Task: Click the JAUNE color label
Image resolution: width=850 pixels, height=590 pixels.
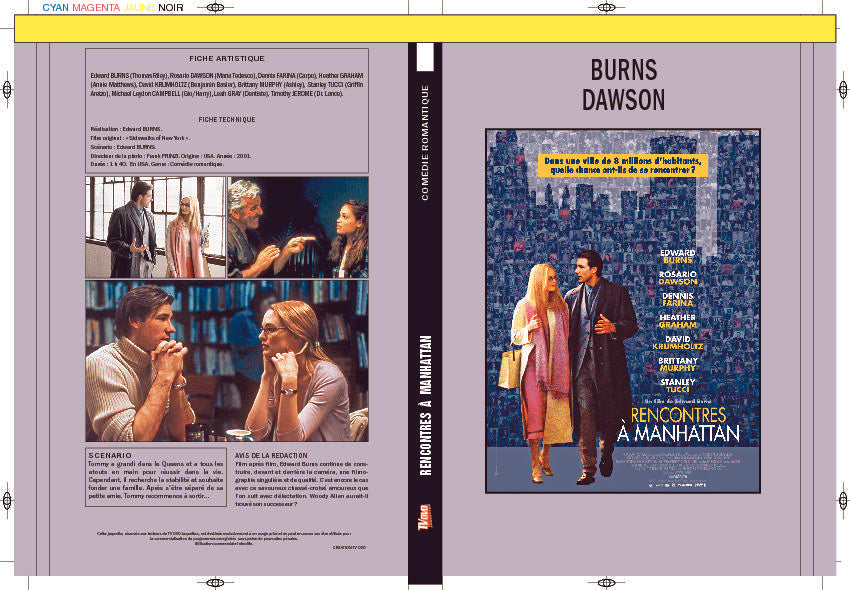Action: 139,8
